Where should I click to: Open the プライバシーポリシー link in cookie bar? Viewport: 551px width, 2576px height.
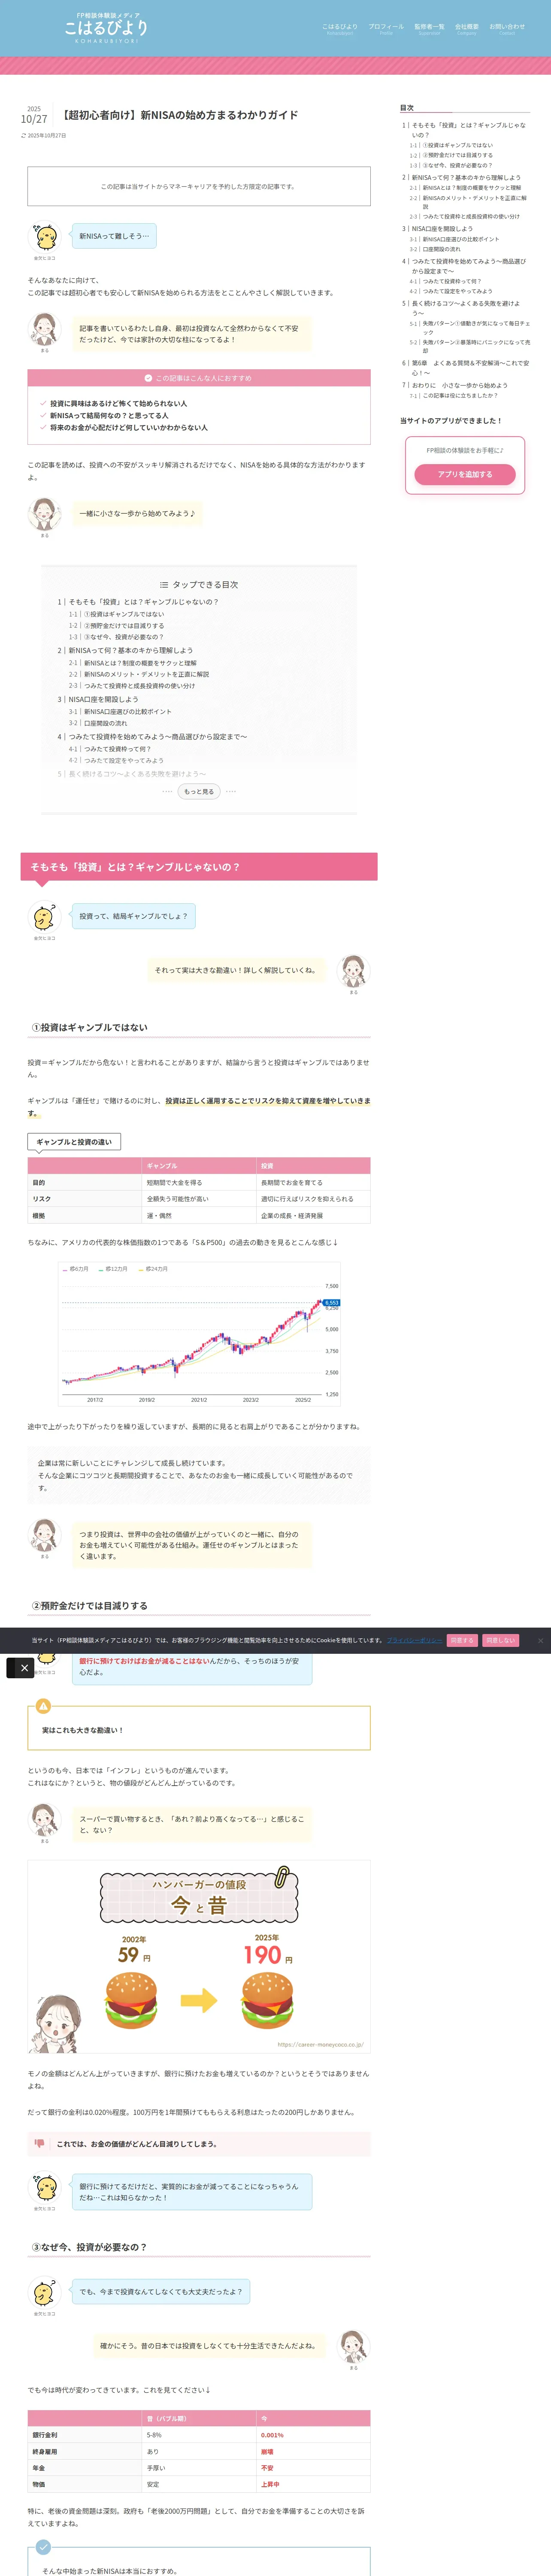click(x=414, y=1640)
